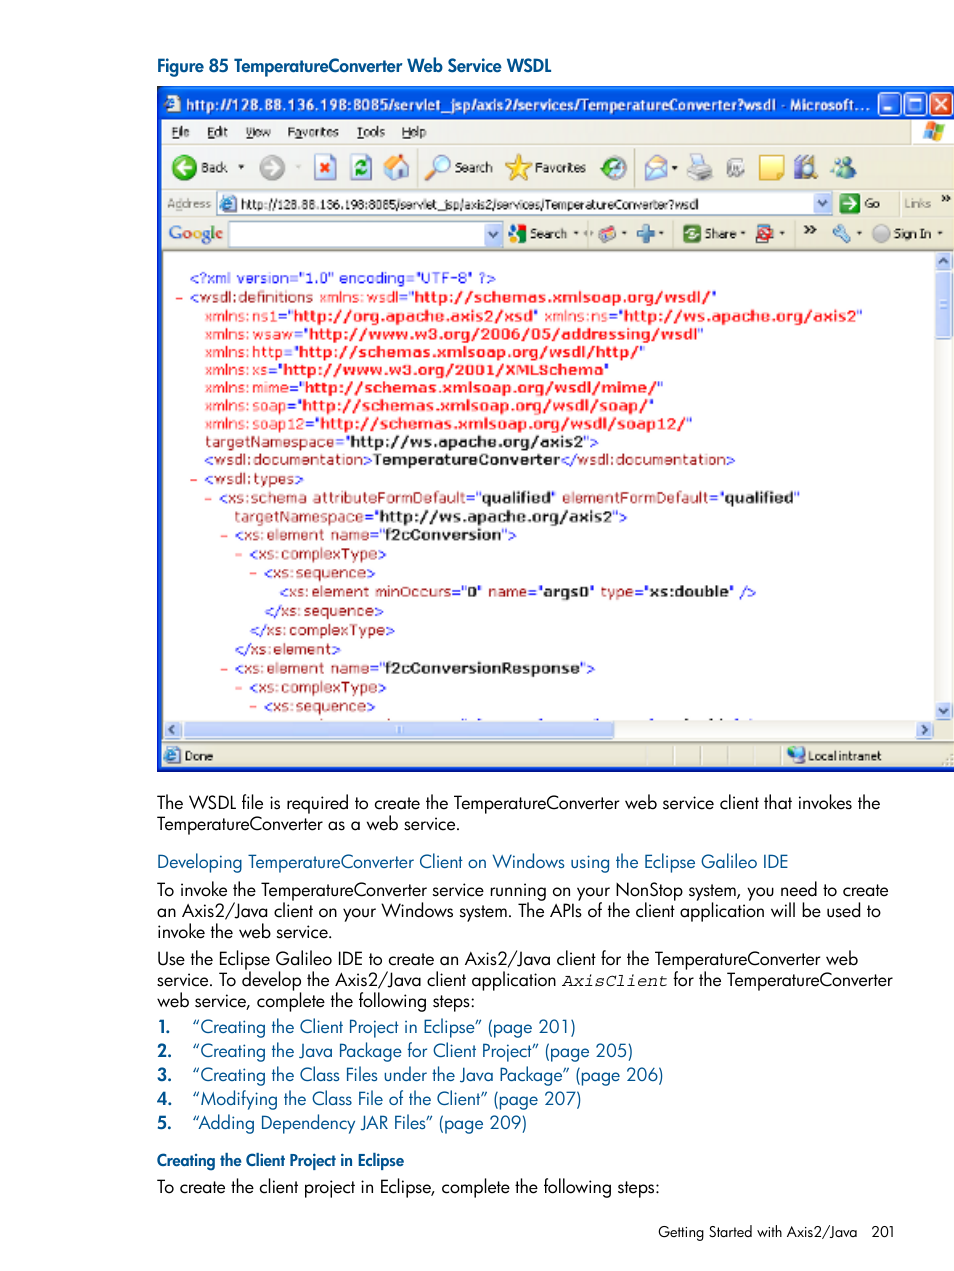954x1271 pixels.
Task: Open the Google search box dropdown
Action: click(x=493, y=234)
